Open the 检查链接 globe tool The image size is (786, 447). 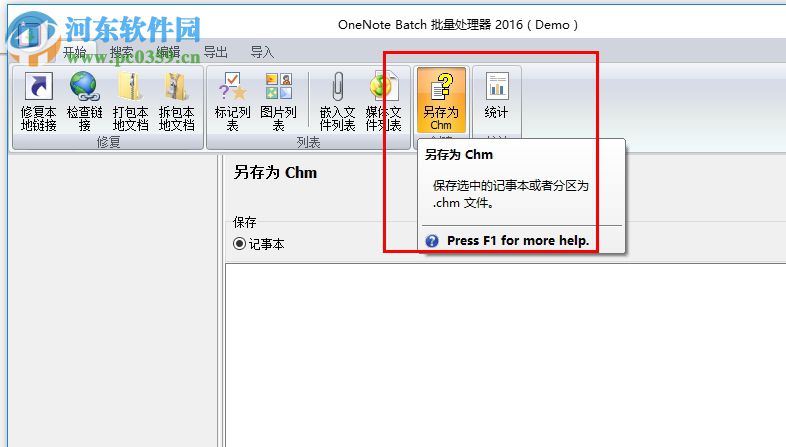click(x=84, y=101)
